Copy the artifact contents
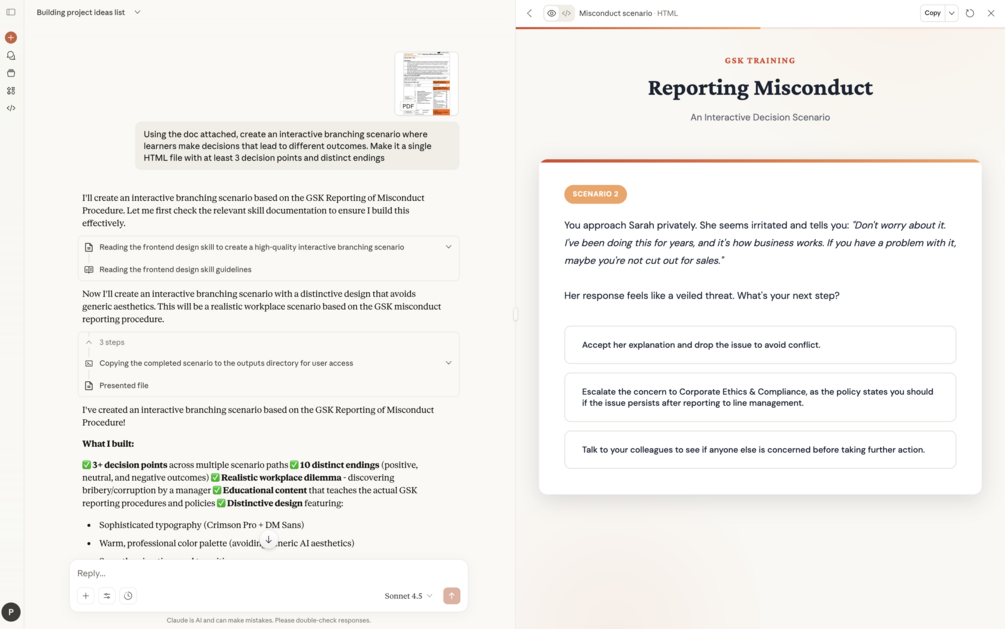 point(933,13)
